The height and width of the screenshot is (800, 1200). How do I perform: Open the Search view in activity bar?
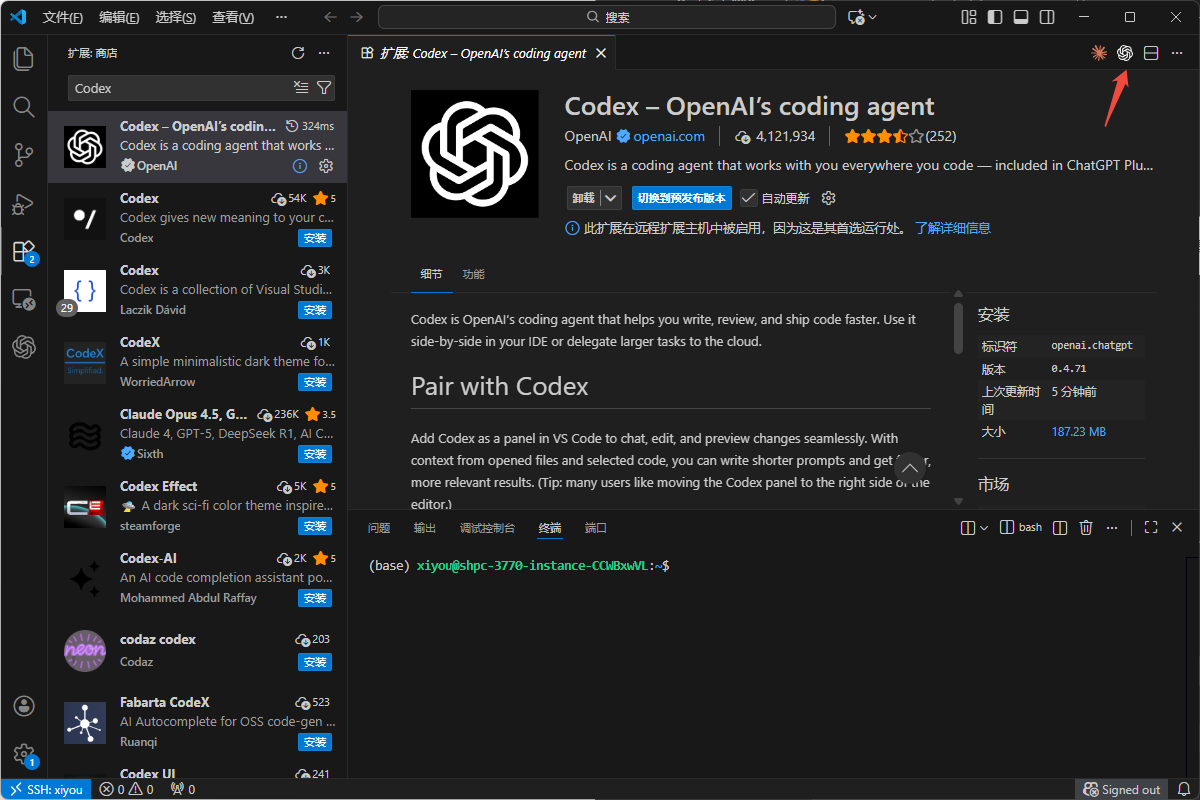coord(24,106)
